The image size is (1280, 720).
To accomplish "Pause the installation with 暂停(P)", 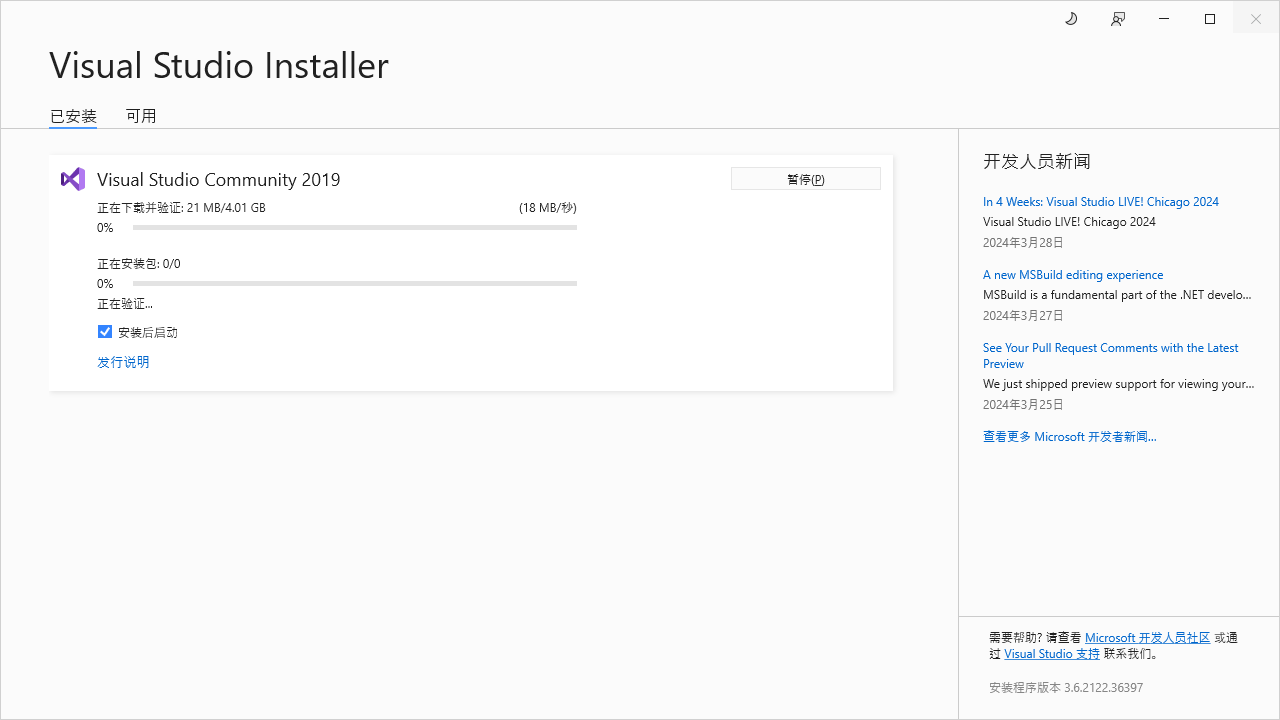I will pos(806,179).
